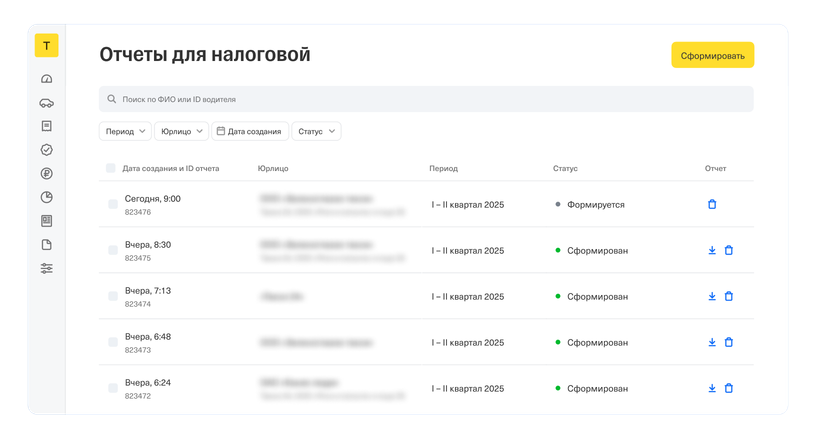Open the sliders settings sidebar icon
Viewport: 816px width, 439px height.
click(x=47, y=268)
